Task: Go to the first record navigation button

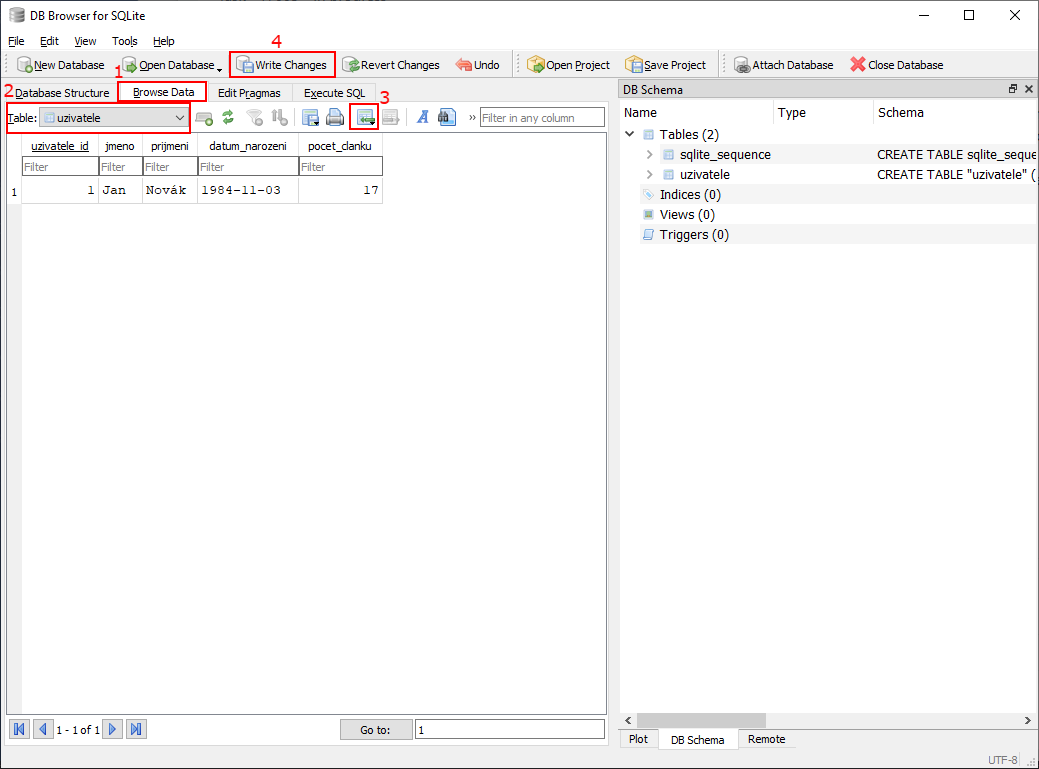Action: pos(19,729)
